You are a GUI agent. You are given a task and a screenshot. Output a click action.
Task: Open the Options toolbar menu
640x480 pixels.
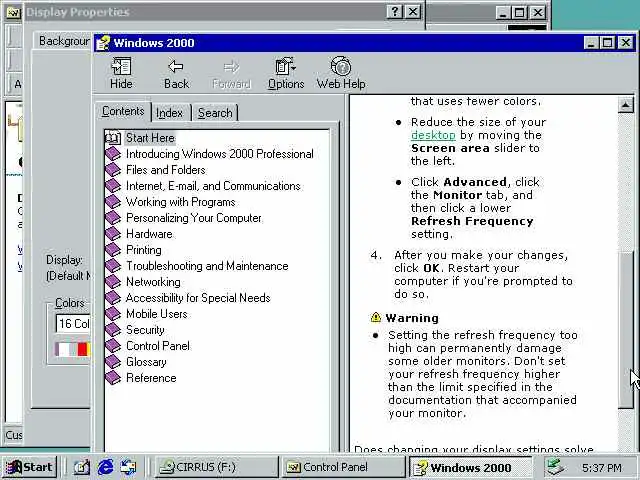coord(286,73)
